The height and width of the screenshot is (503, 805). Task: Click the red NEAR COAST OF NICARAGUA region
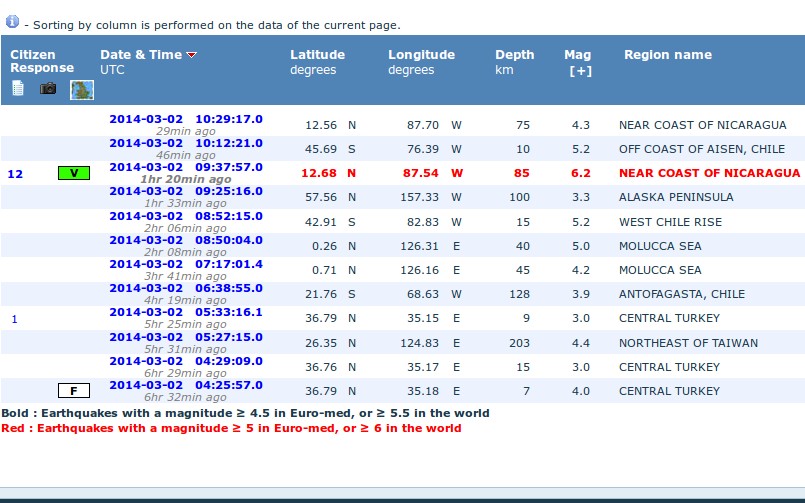point(709,173)
